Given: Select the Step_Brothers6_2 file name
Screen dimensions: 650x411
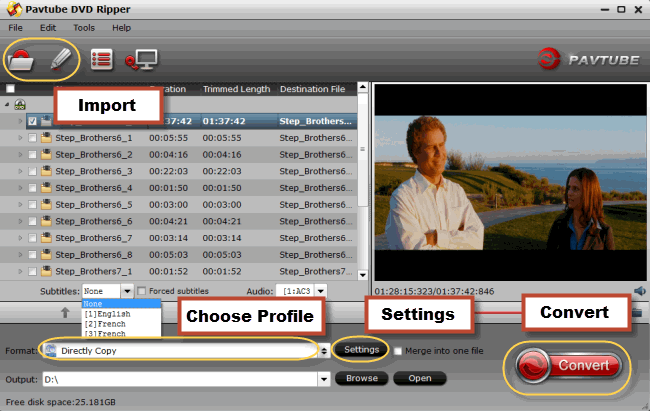Looking at the screenshot, I should pyautogui.click(x=94, y=155).
